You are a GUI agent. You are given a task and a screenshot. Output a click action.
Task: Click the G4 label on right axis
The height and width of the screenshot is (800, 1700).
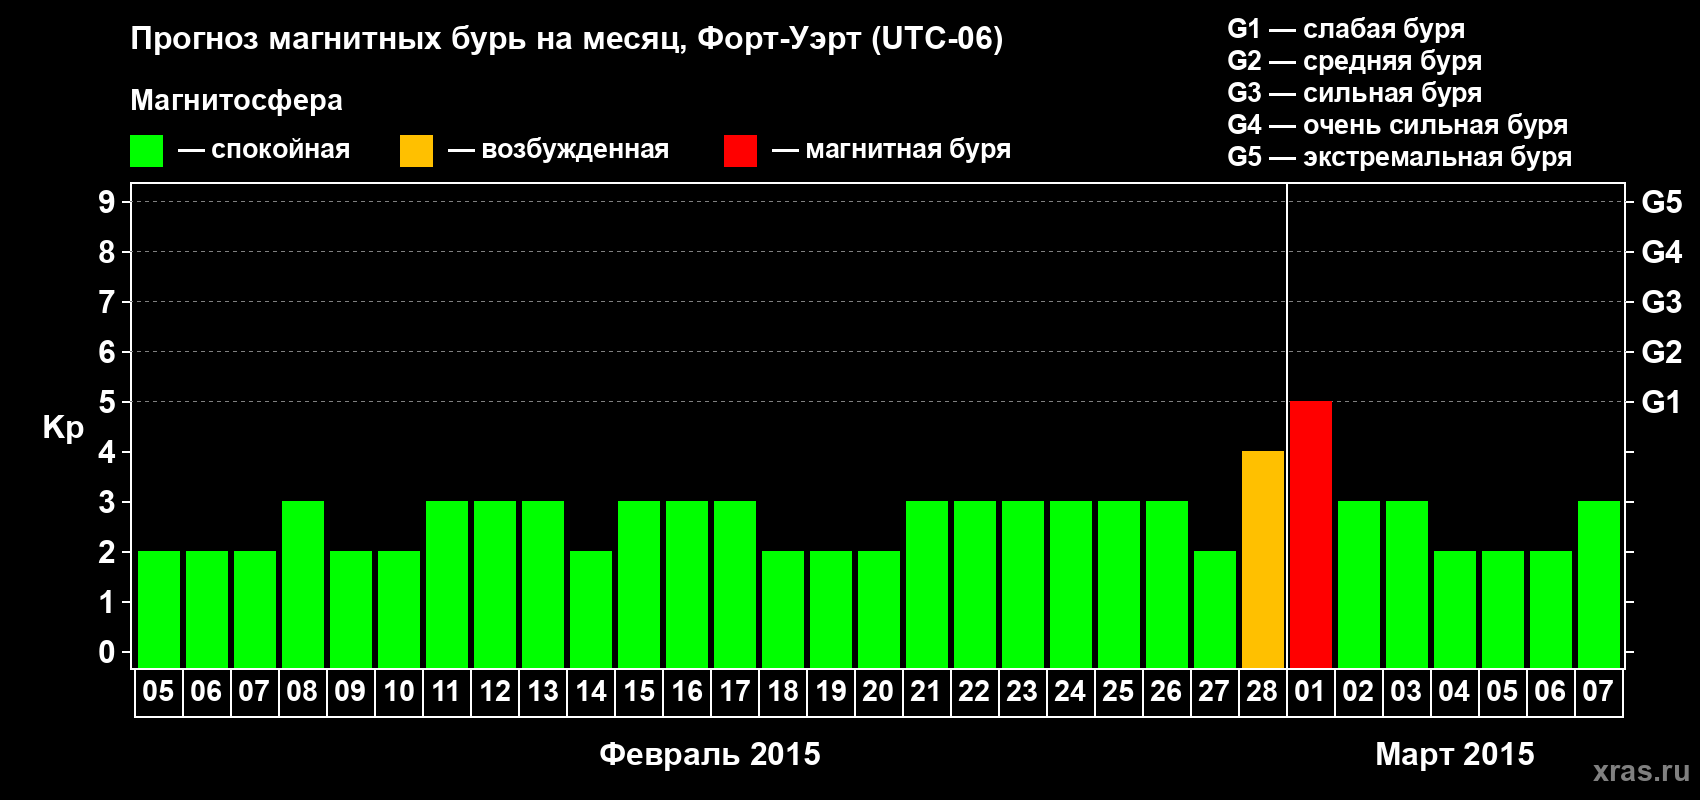click(x=1662, y=252)
